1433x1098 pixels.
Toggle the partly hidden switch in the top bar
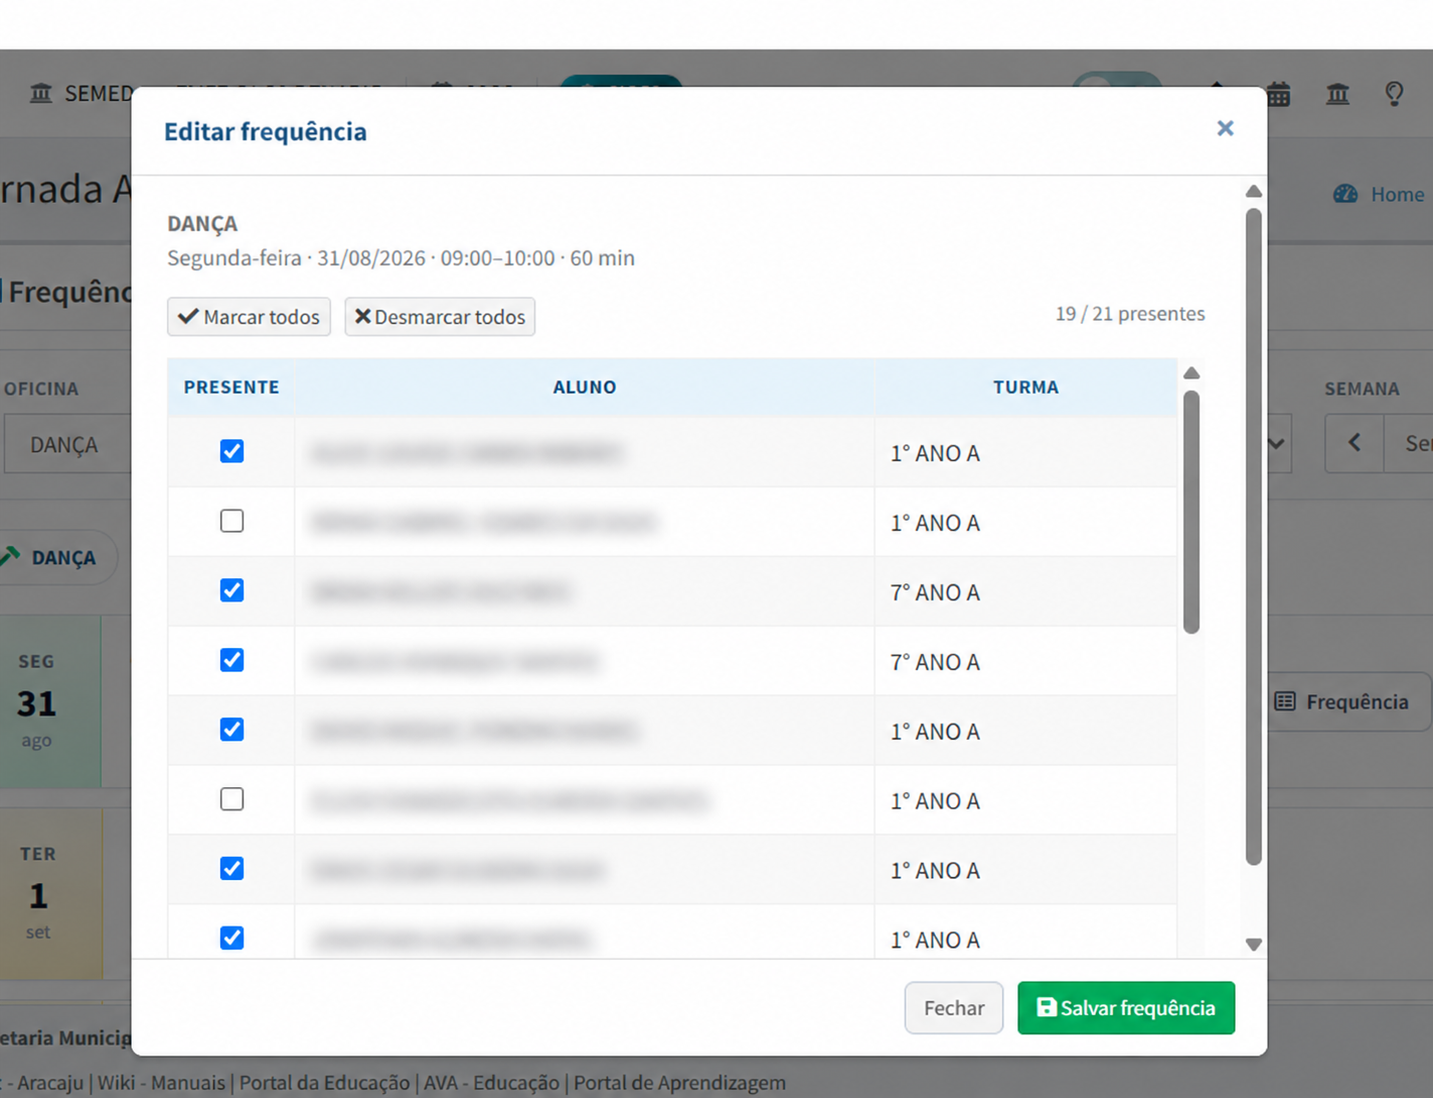point(1117,79)
